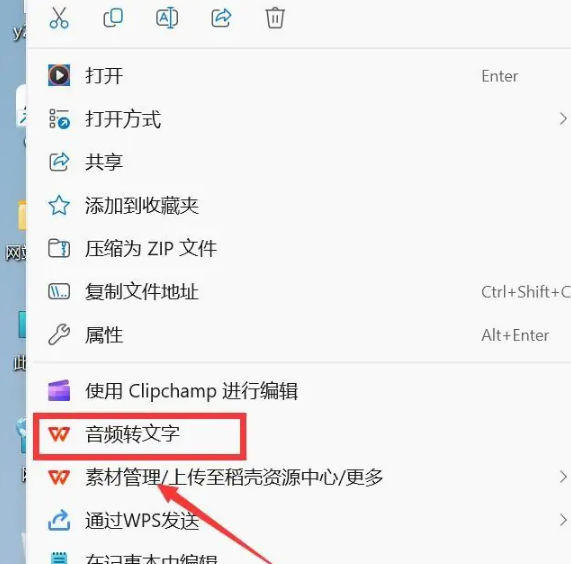571x564 pixels.
Task: Expand the 通过WPS发送 submenu chevron
Action: point(563,520)
